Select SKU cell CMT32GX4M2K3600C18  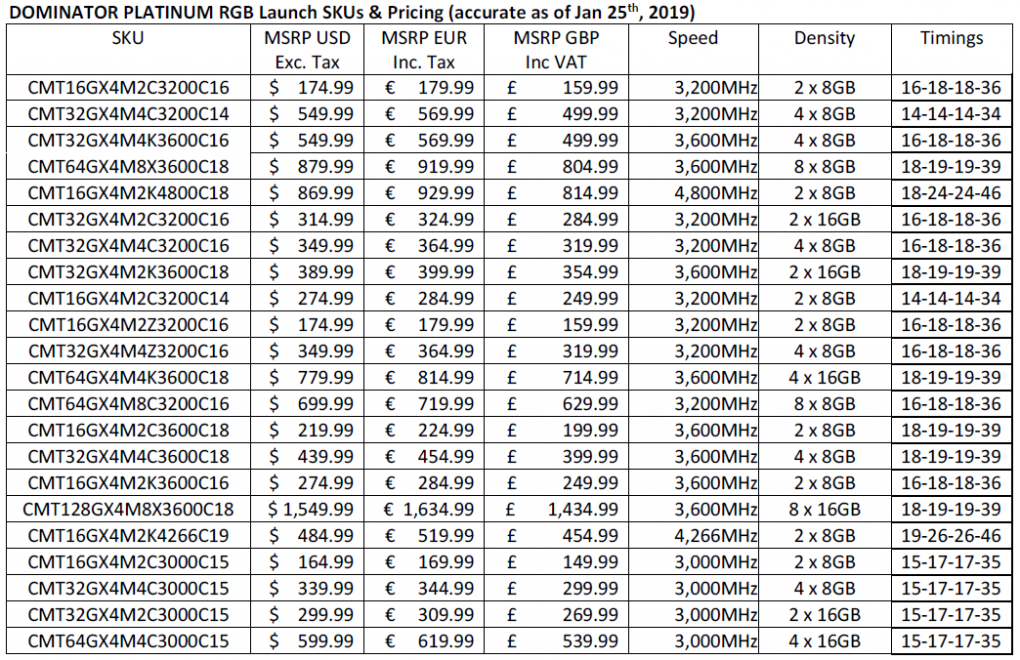[x=128, y=272]
